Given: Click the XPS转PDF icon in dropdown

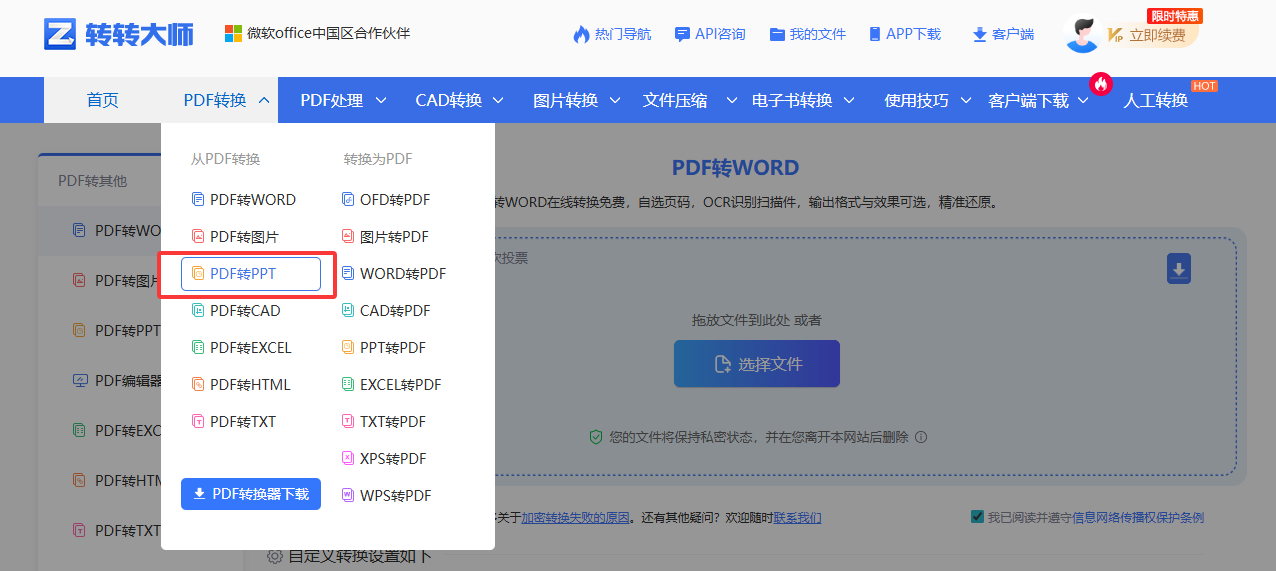Looking at the screenshot, I should (x=348, y=459).
